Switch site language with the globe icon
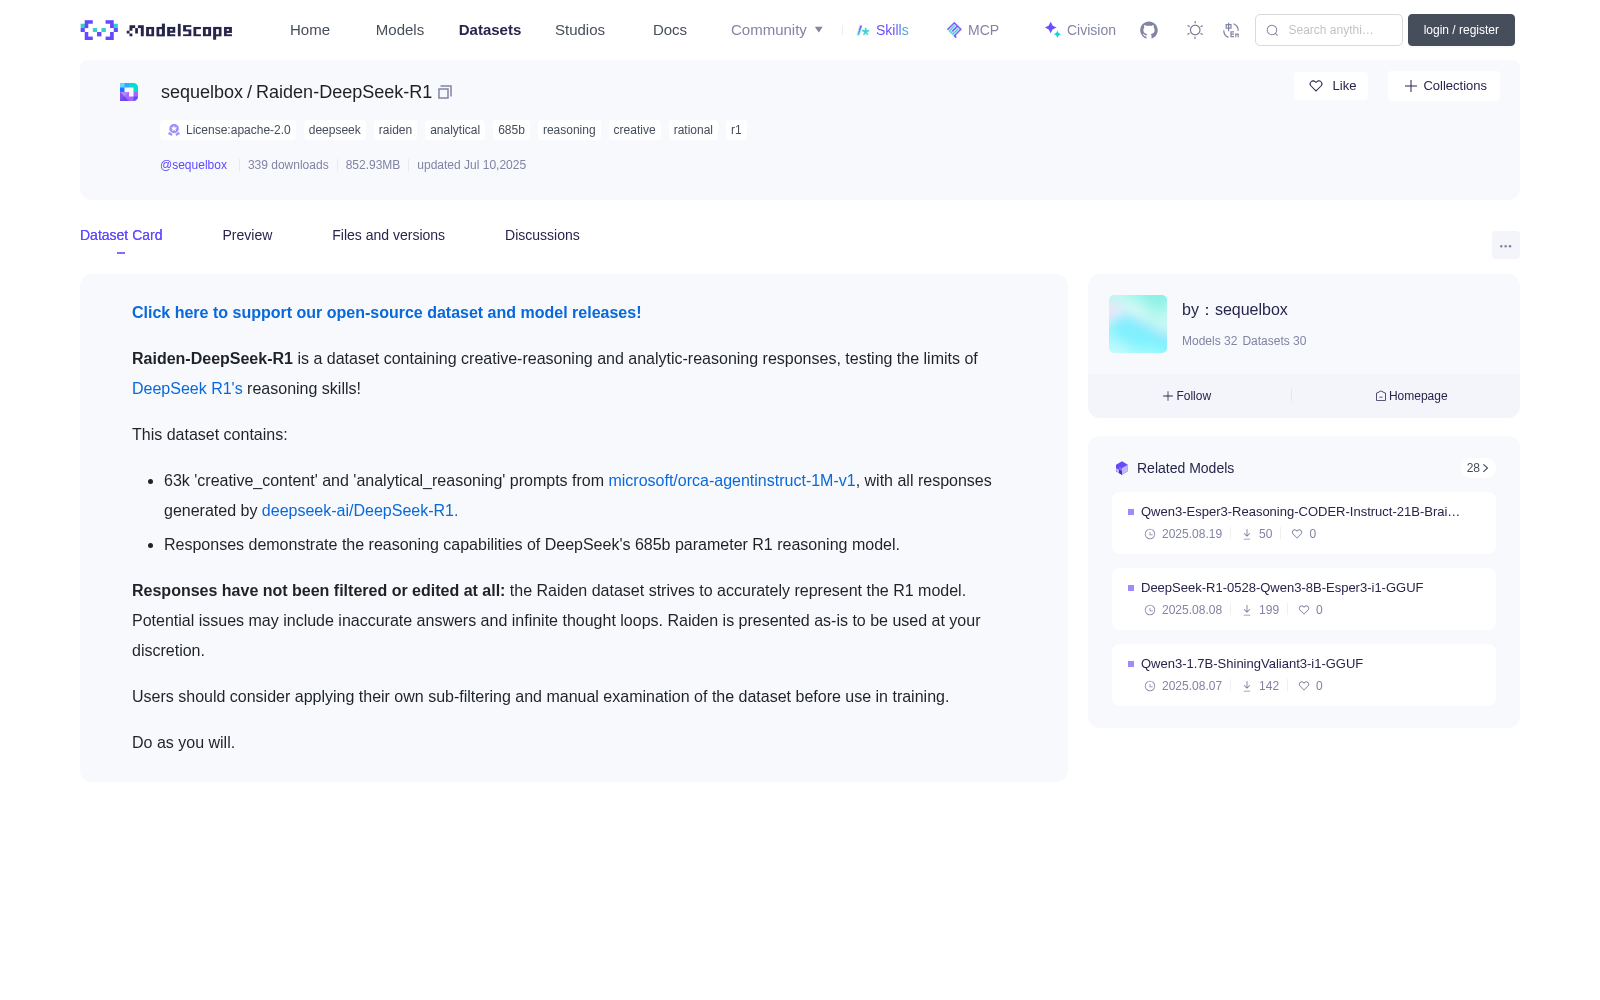 [x=1232, y=30]
